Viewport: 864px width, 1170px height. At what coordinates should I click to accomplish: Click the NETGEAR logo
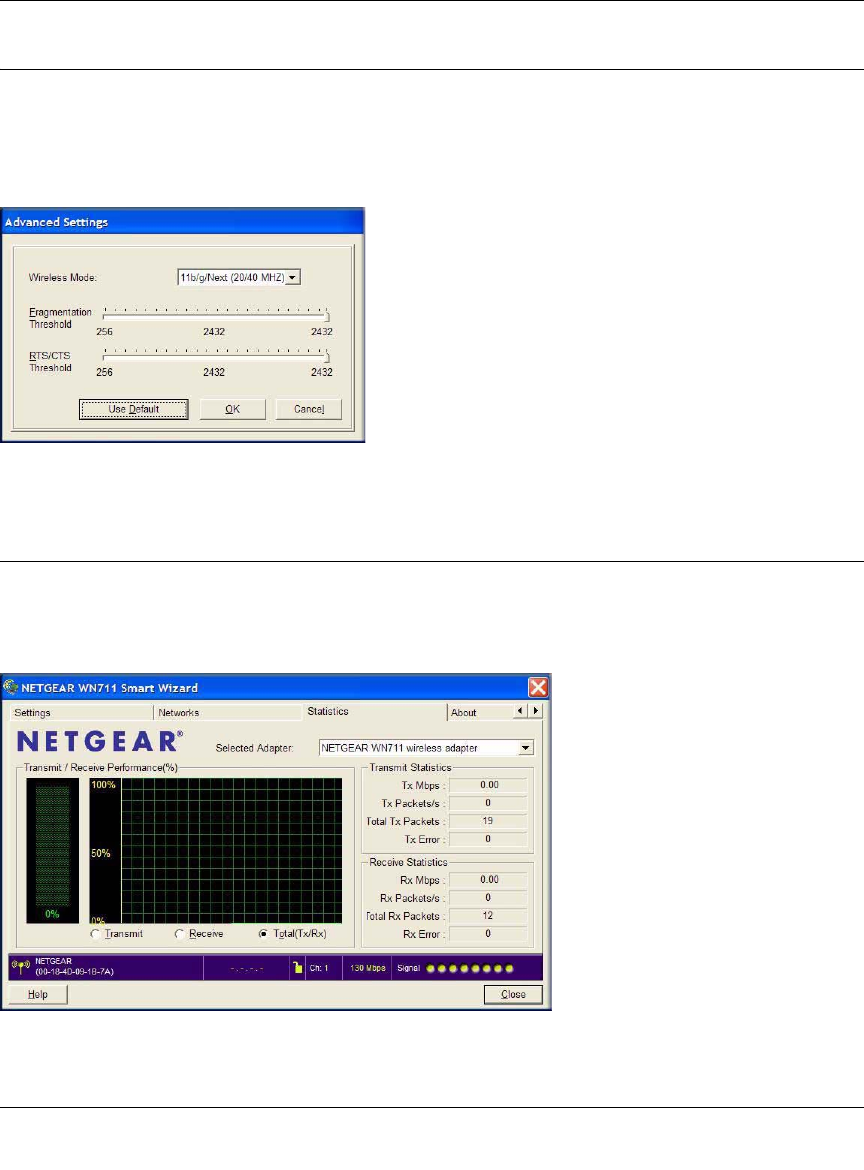tap(99, 742)
